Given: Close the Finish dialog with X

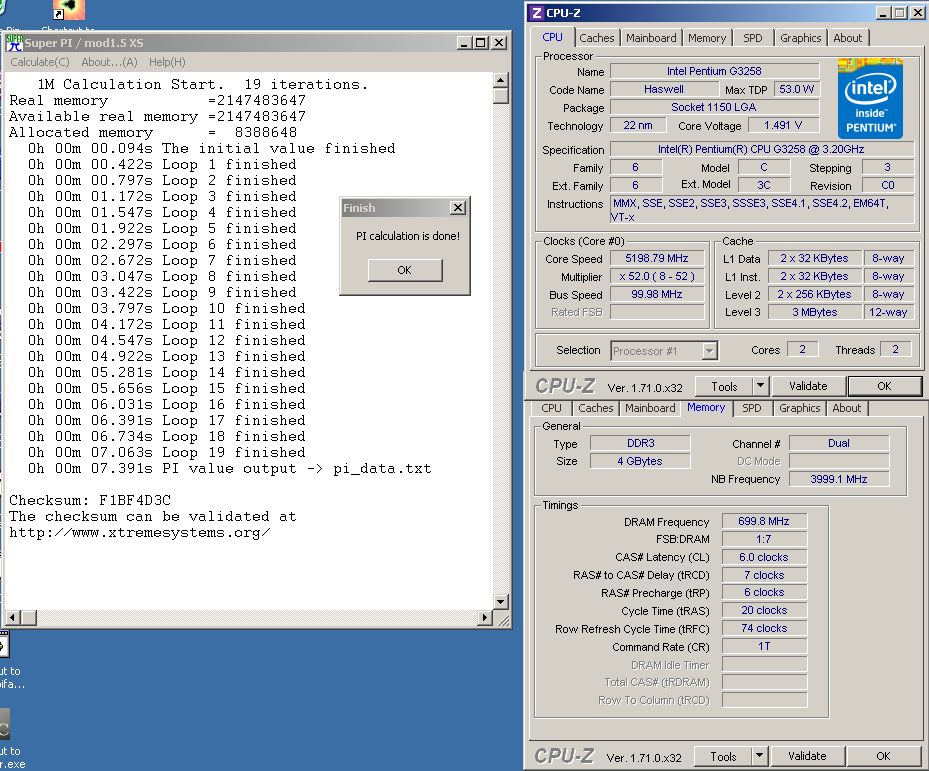Looking at the screenshot, I should pyautogui.click(x=458, y=207).
